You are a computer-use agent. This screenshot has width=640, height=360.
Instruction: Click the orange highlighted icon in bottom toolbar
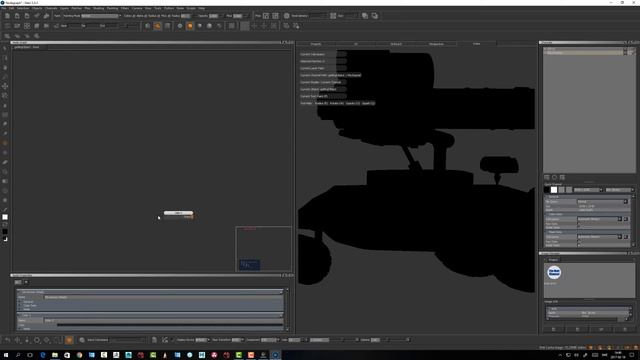pos(69,340)
